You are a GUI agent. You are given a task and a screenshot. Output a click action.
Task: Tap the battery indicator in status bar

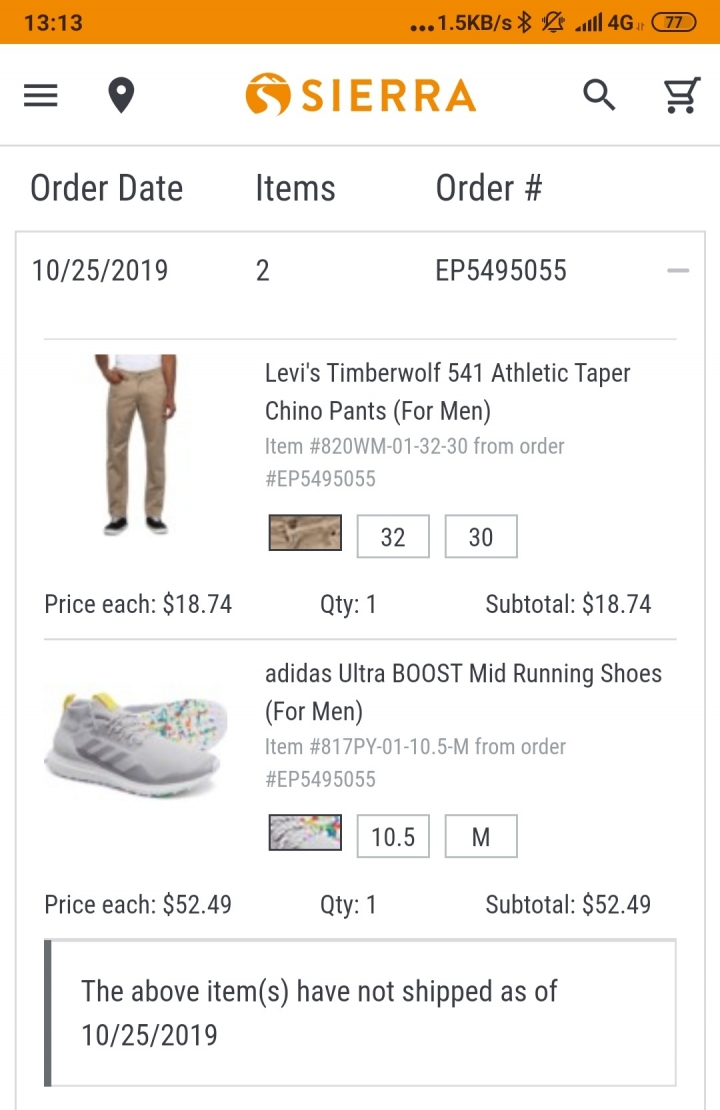pyautogui.click(x=673, y=23)
